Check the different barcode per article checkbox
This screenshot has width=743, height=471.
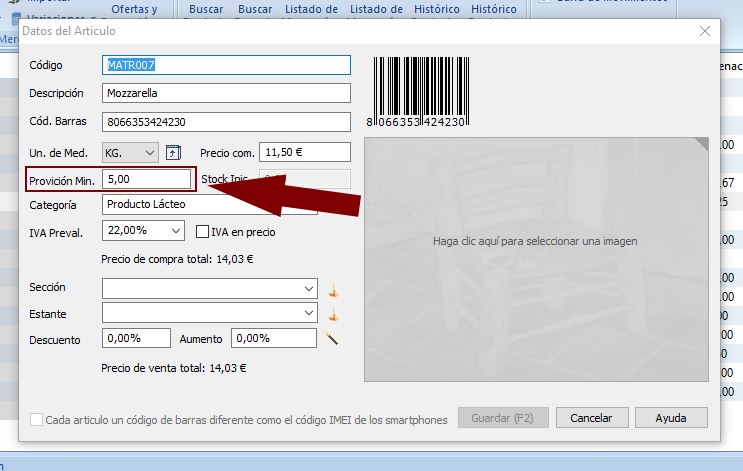(36, 419)
